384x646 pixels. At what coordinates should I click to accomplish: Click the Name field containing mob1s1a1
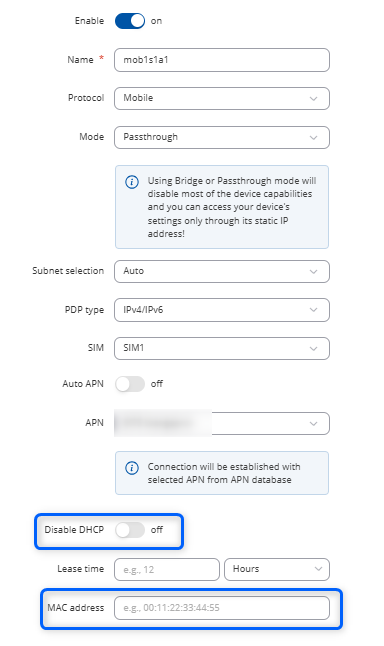click(x=222, y=60)
